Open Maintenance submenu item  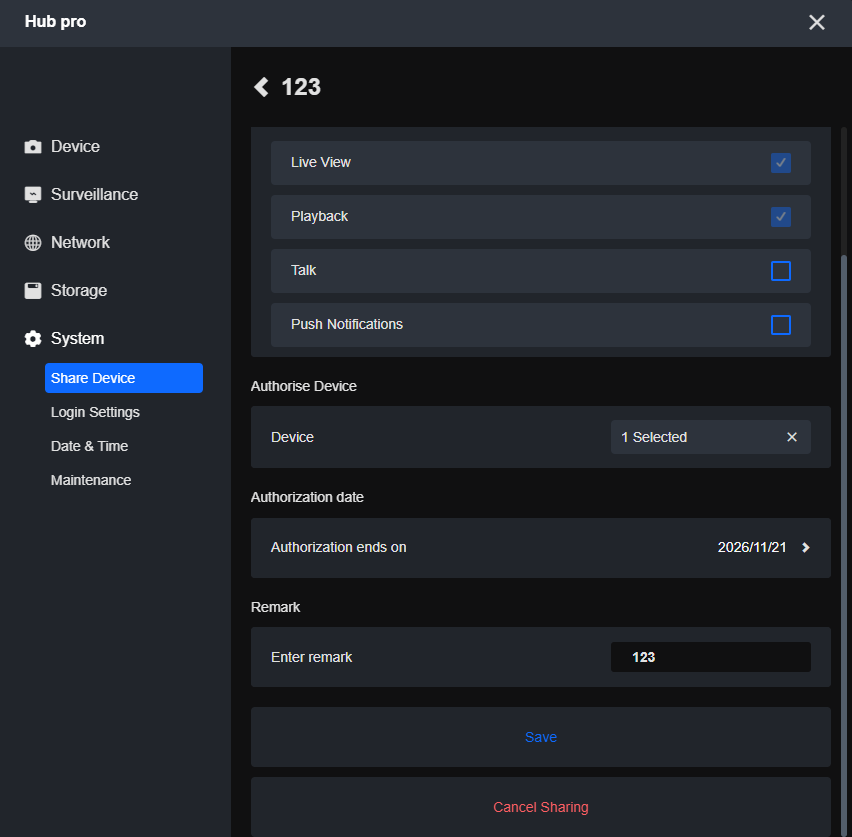coord(91,480)
